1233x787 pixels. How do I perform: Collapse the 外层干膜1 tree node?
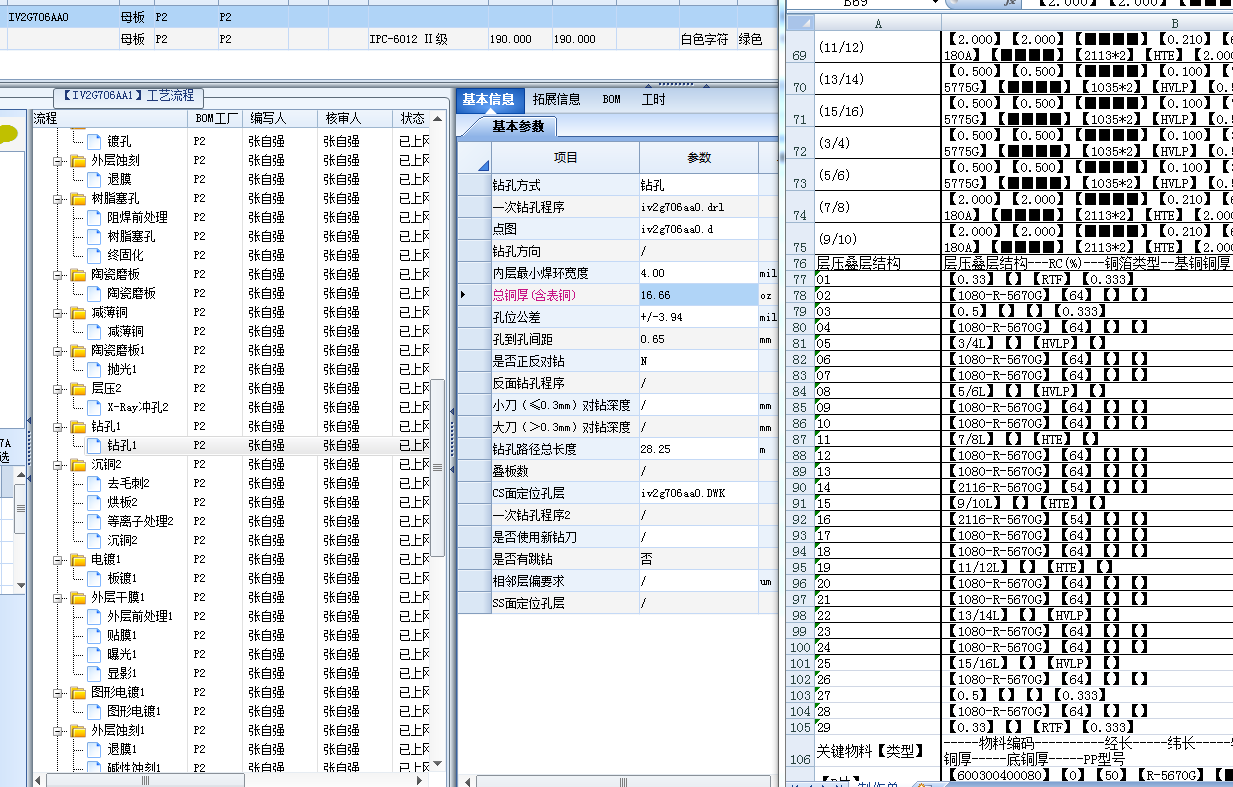[59, 597]
